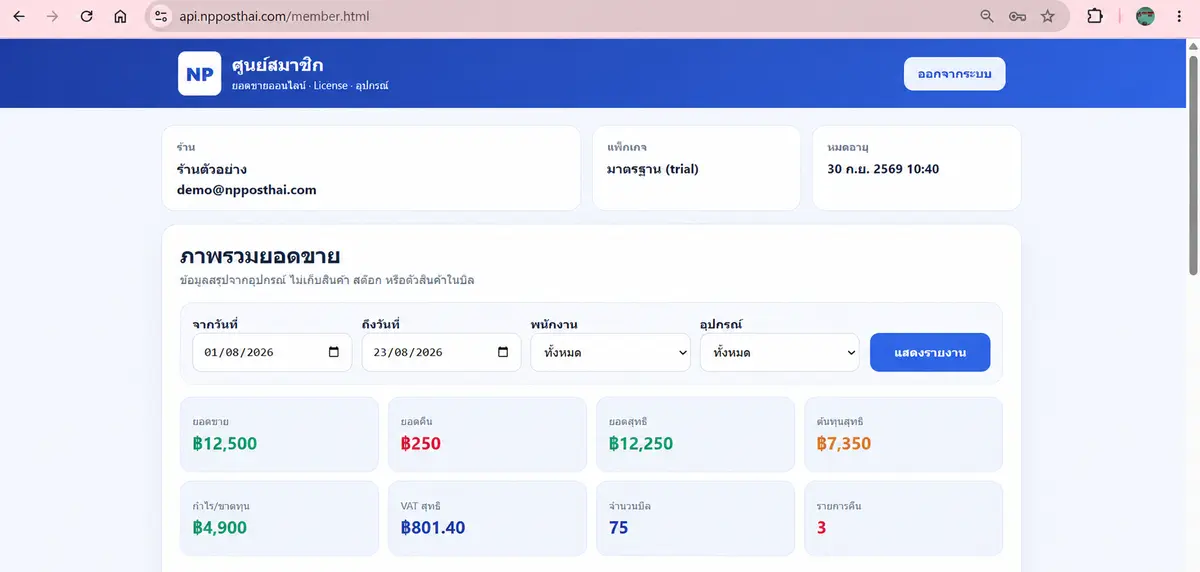Click the ยอดขายออนไลน์ · License · อุปกรณ์ subtitle

tap(310, 86)
